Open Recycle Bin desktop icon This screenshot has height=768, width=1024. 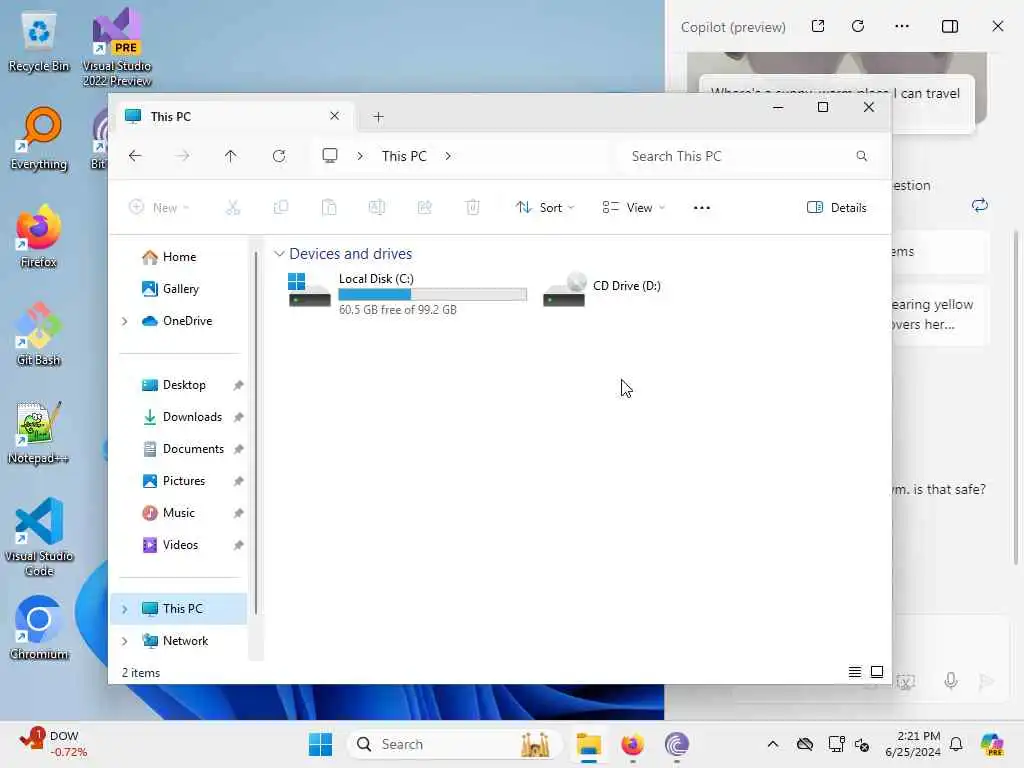(x=39, y=41)
